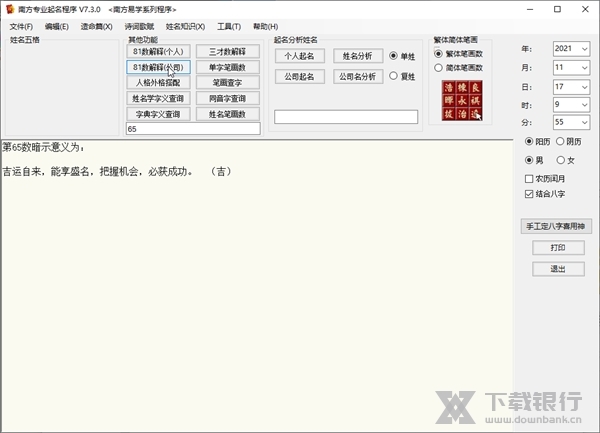Click the 公司名分析 button
The height and width of the screenshot is (433, 600).
[358, 77]
